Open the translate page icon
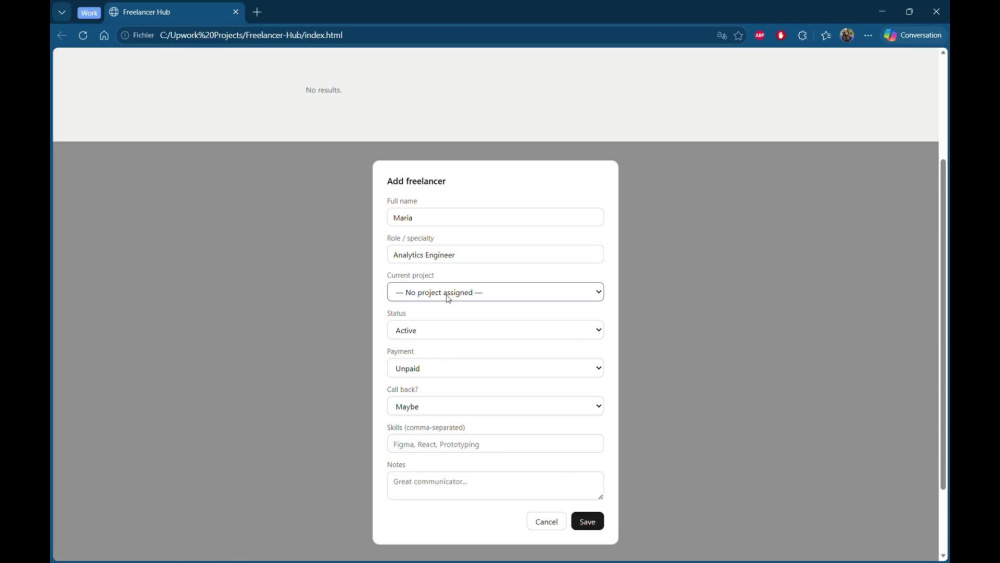Viewport: 1000px width, 563px height. tap(721, 35)
